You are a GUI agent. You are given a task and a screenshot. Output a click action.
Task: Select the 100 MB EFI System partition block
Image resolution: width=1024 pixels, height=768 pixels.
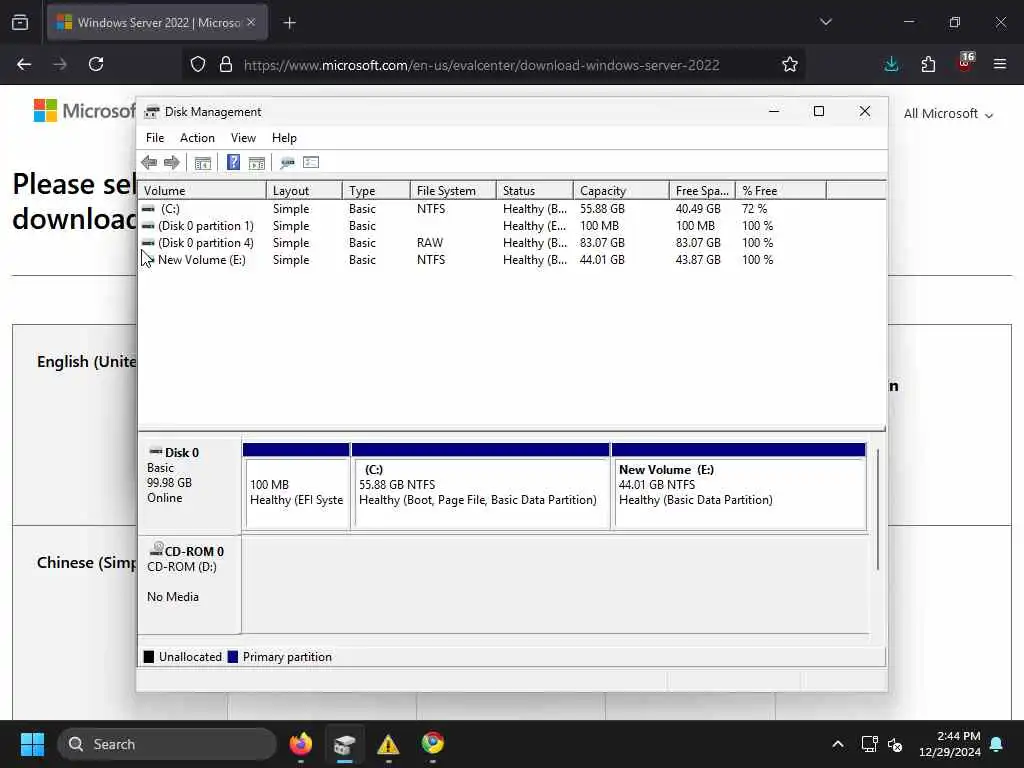[x=296, y=487]
